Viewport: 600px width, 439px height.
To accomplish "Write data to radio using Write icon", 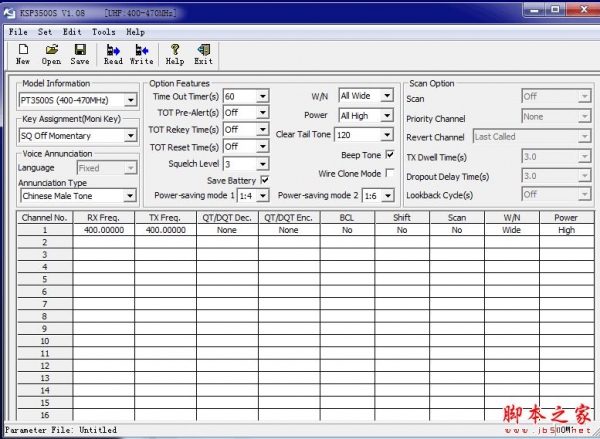I will coord(141,54).
